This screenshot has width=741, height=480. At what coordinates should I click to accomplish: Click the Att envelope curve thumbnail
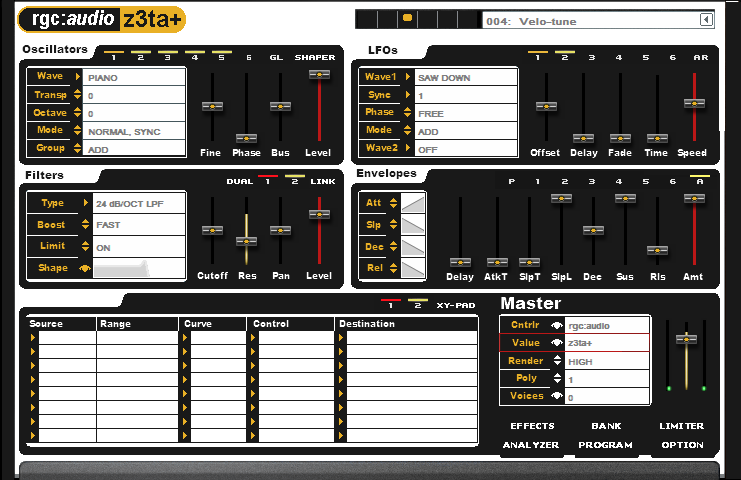pos(413,203)
